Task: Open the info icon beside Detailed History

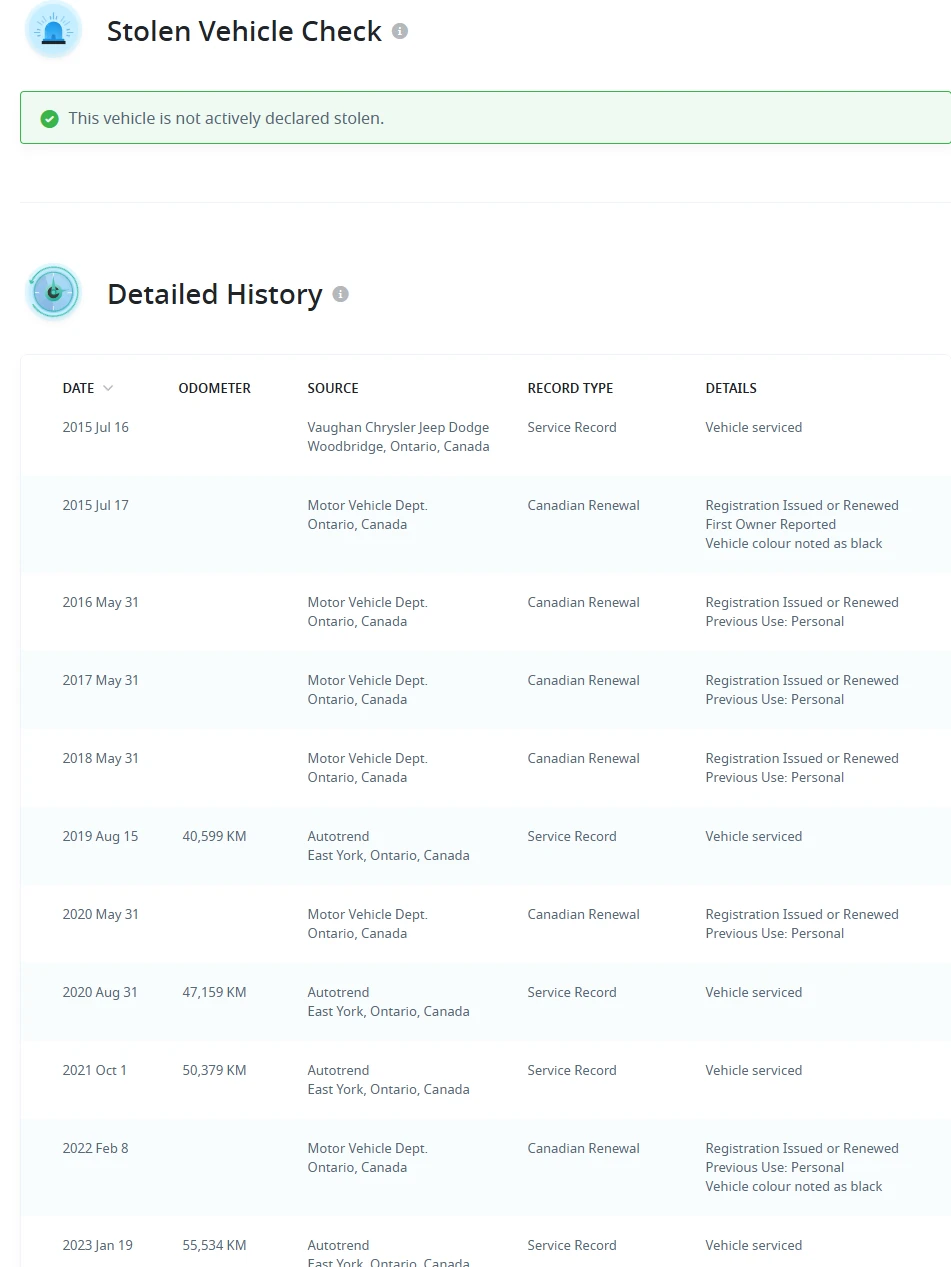Action: (x=340, y=294)
